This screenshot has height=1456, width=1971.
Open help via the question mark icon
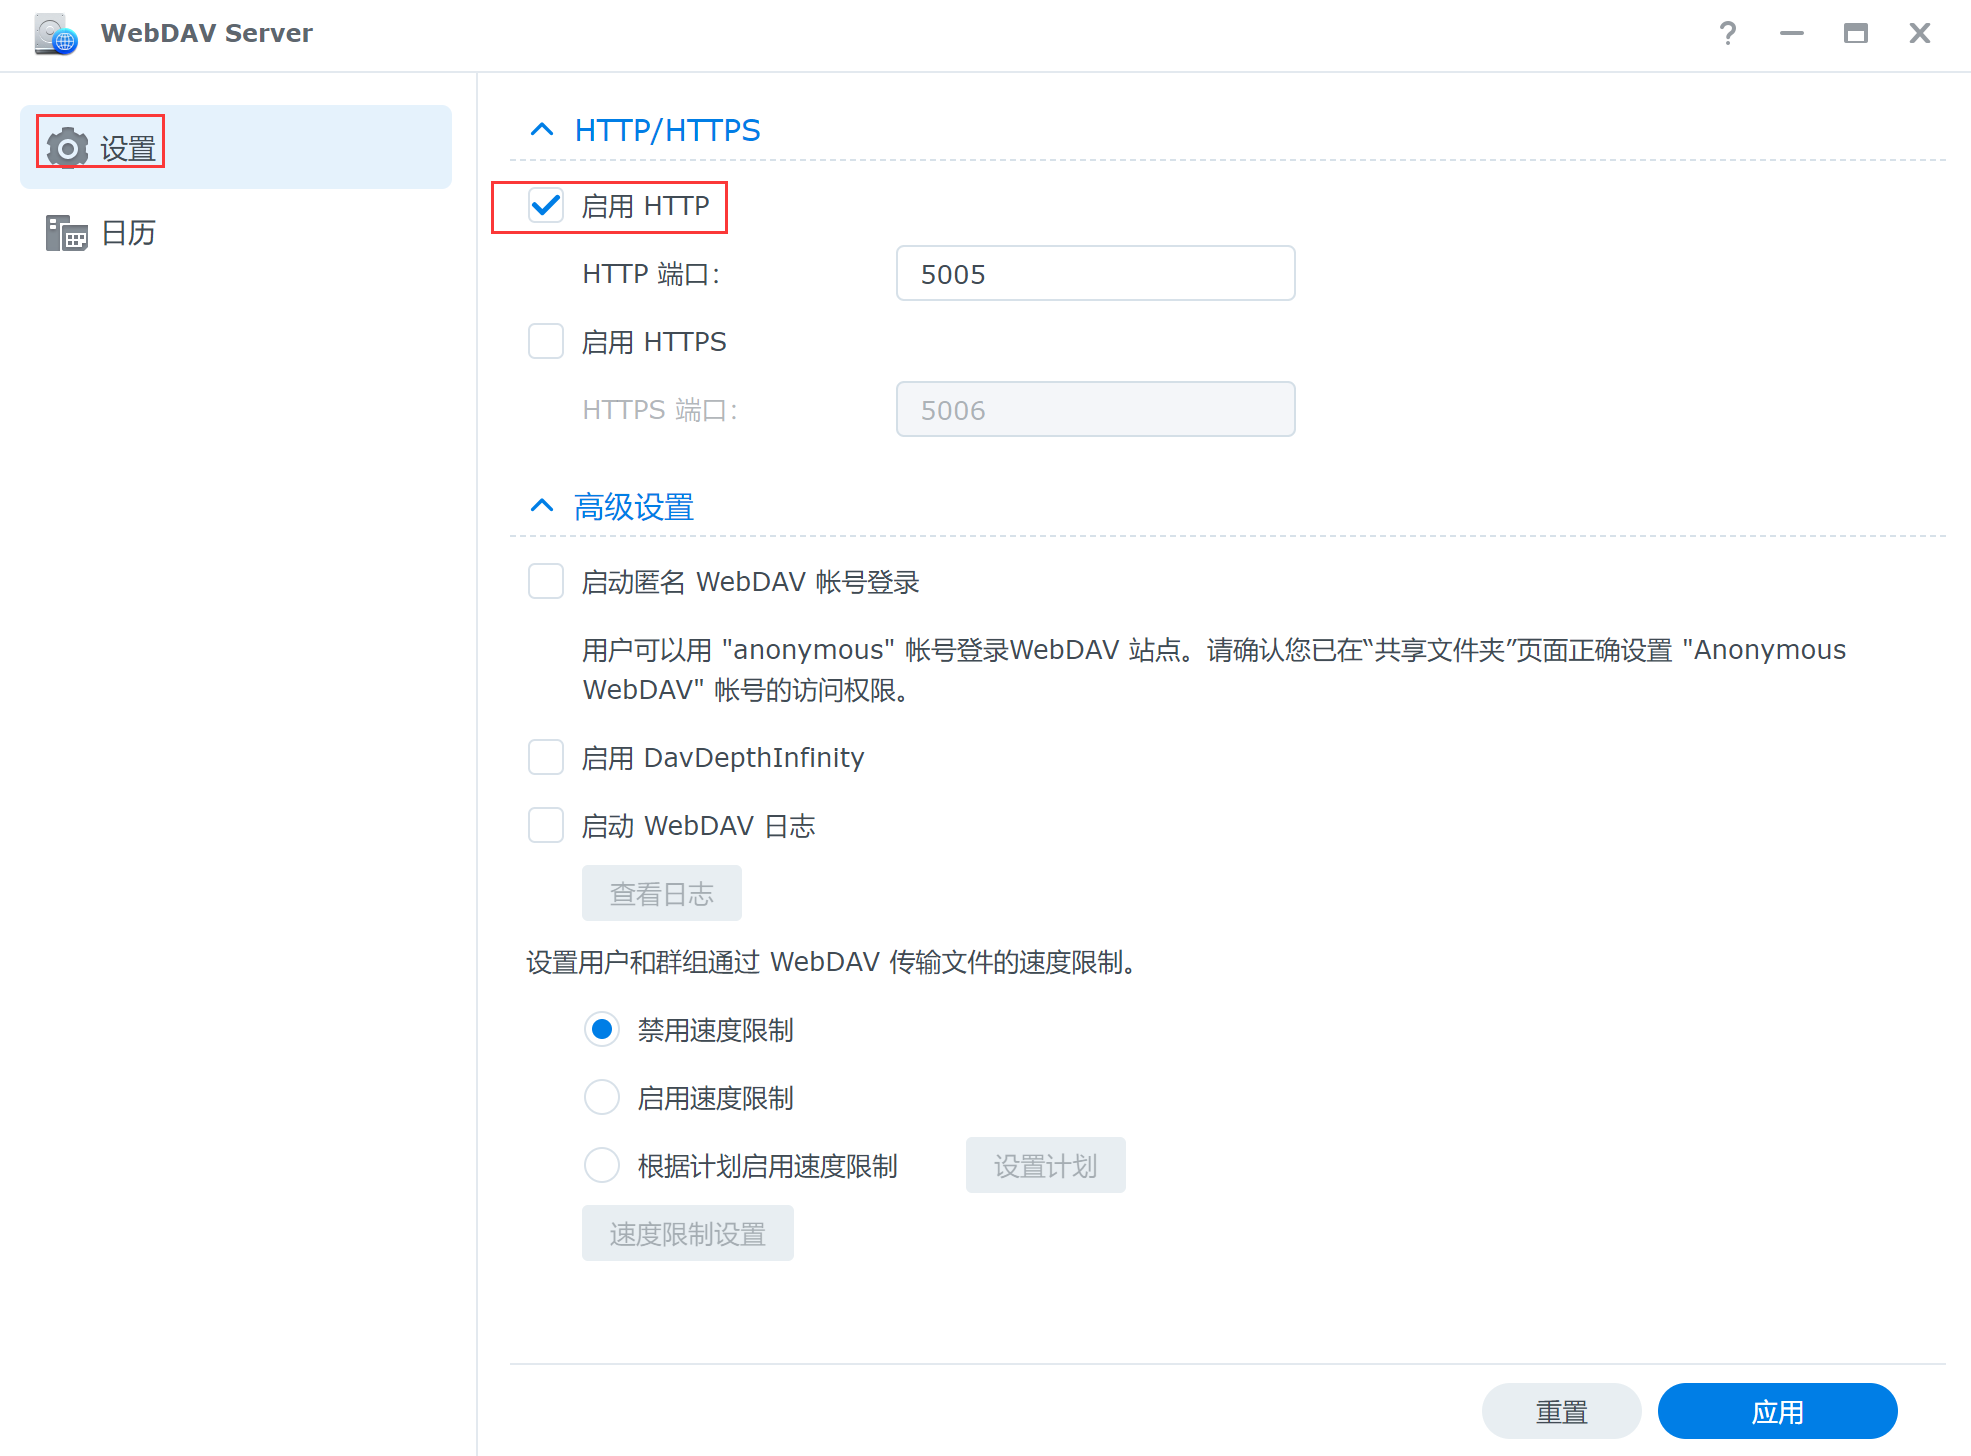point(1727,34)
